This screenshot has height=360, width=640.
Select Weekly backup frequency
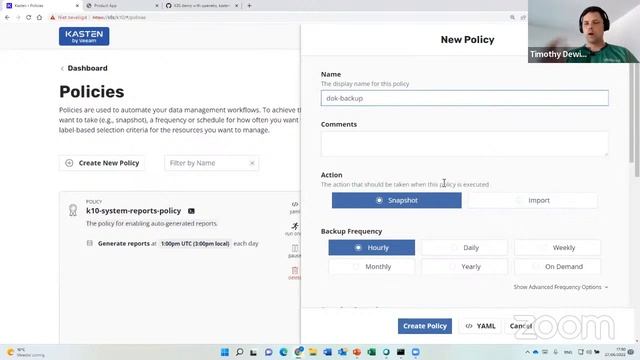(557, 247)
